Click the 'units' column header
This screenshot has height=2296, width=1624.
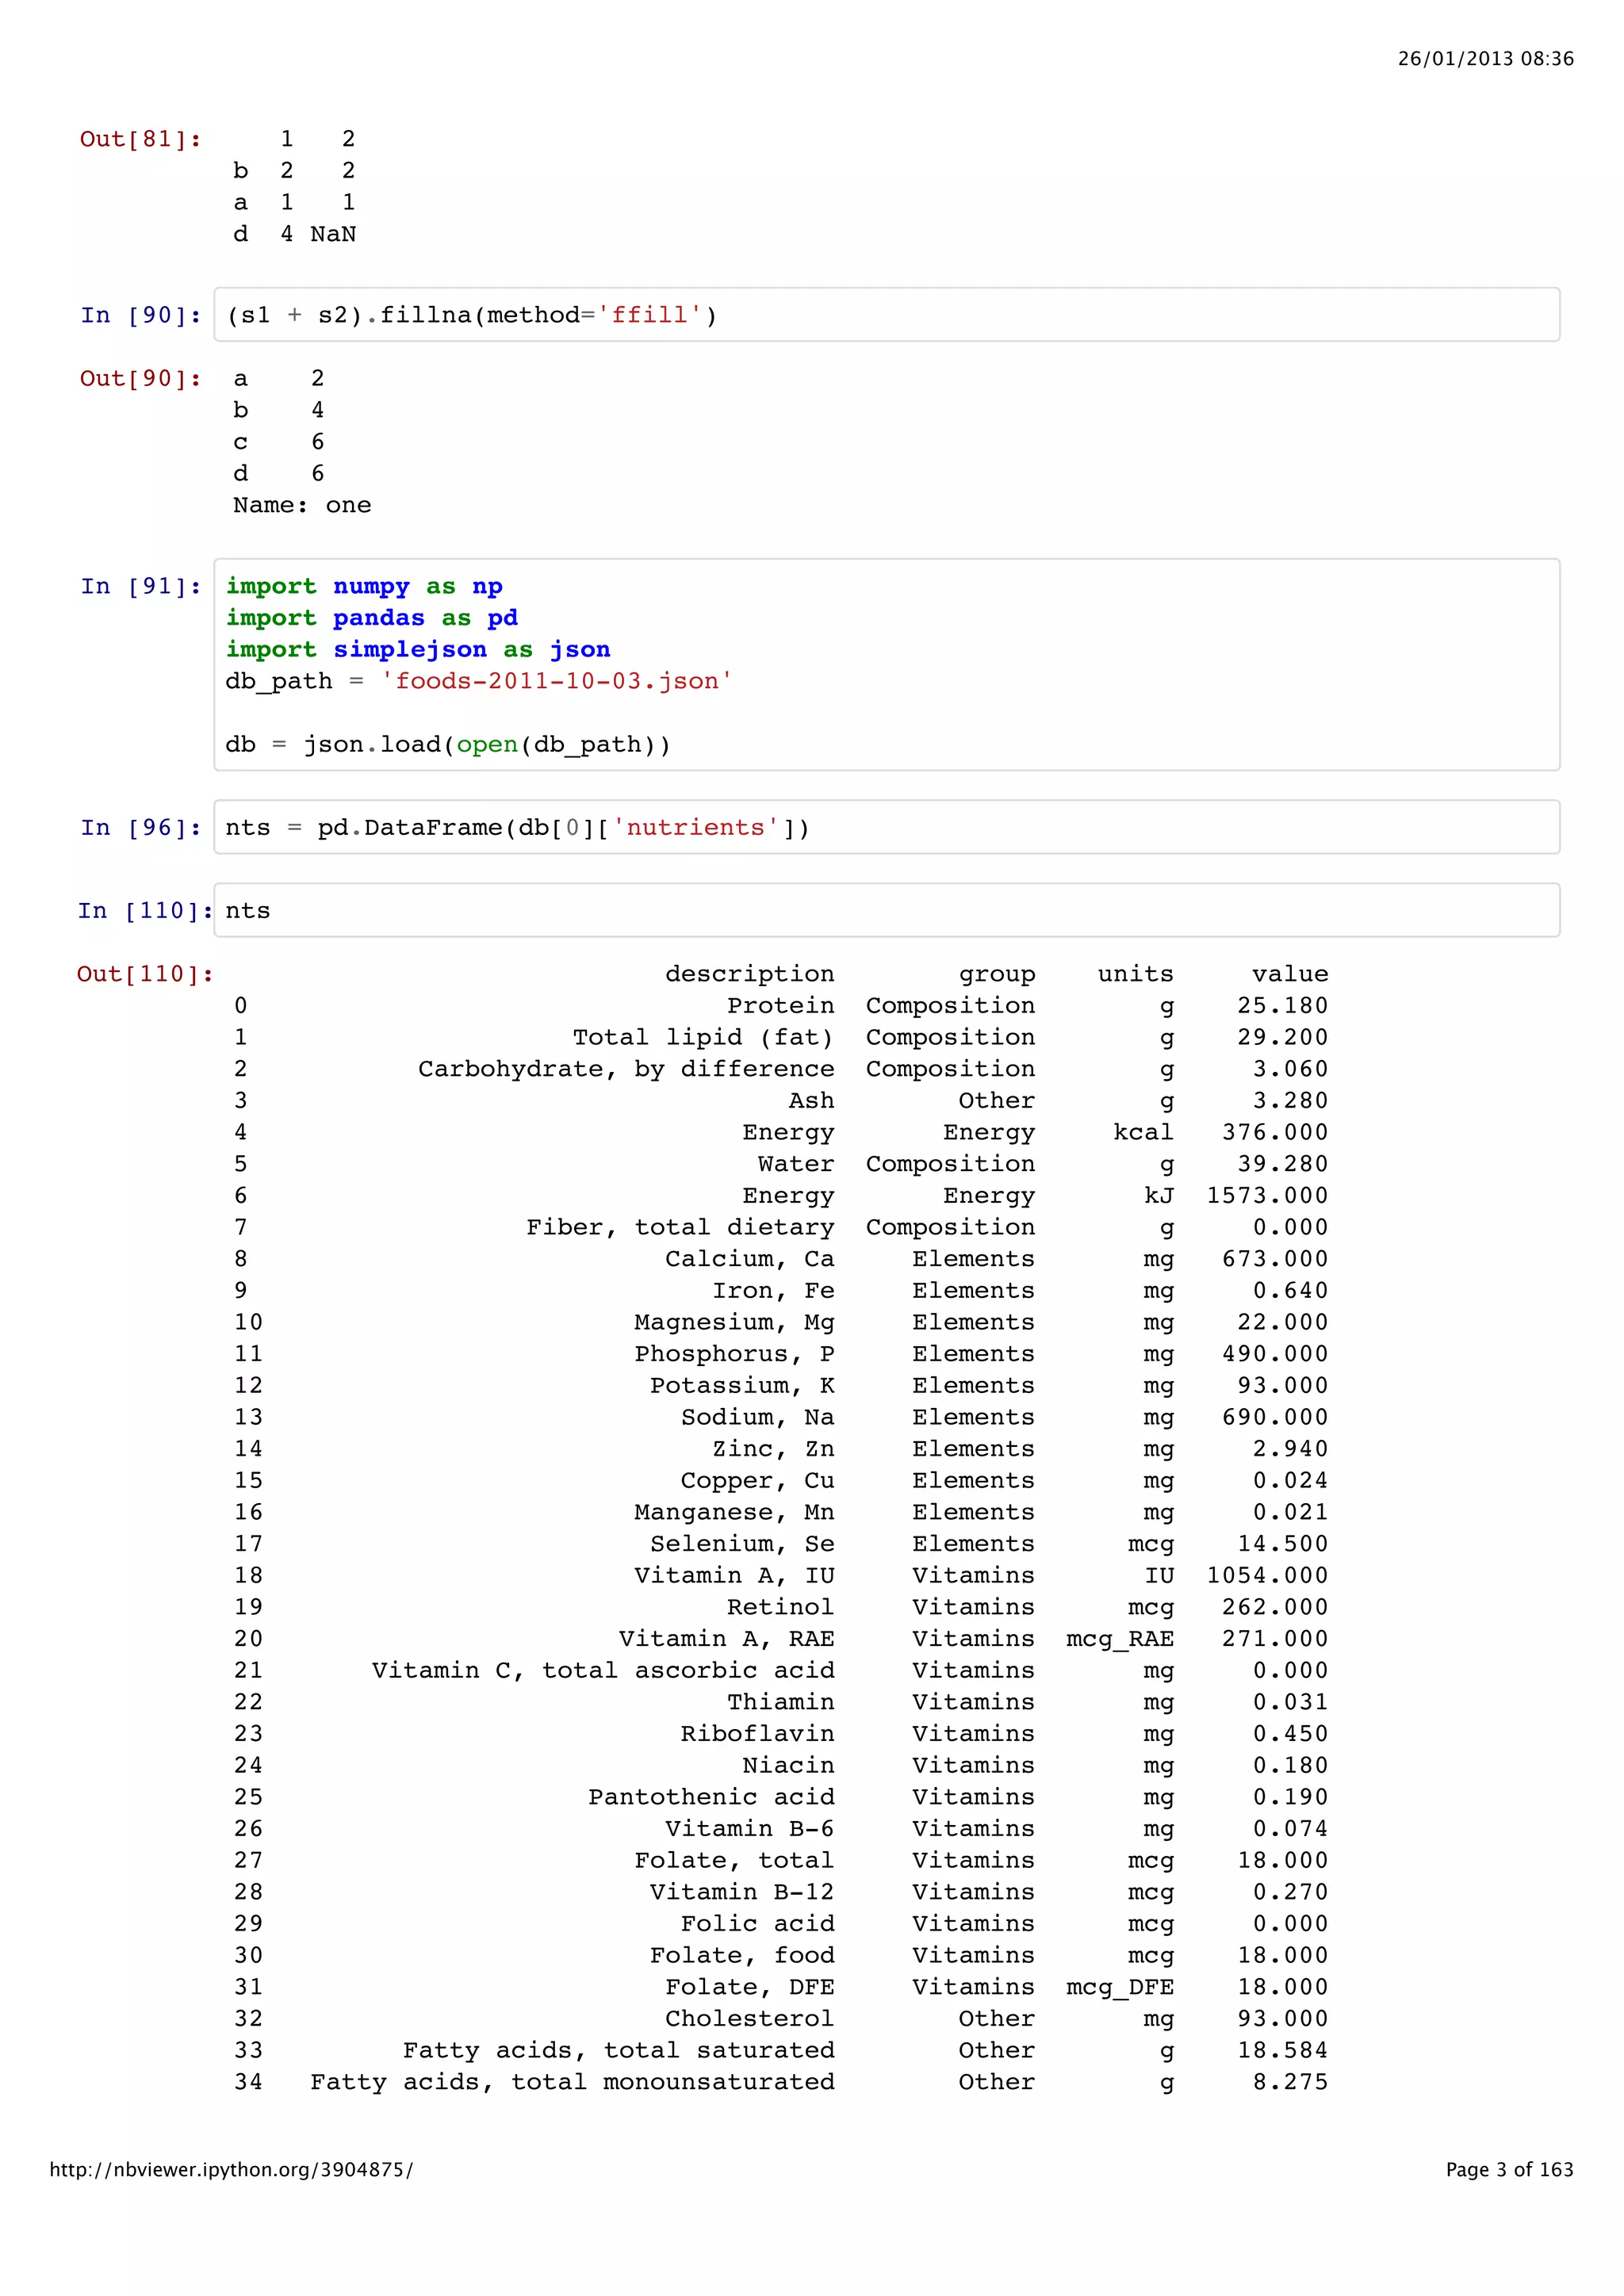pyautogui.click(x=1135, y=974)
